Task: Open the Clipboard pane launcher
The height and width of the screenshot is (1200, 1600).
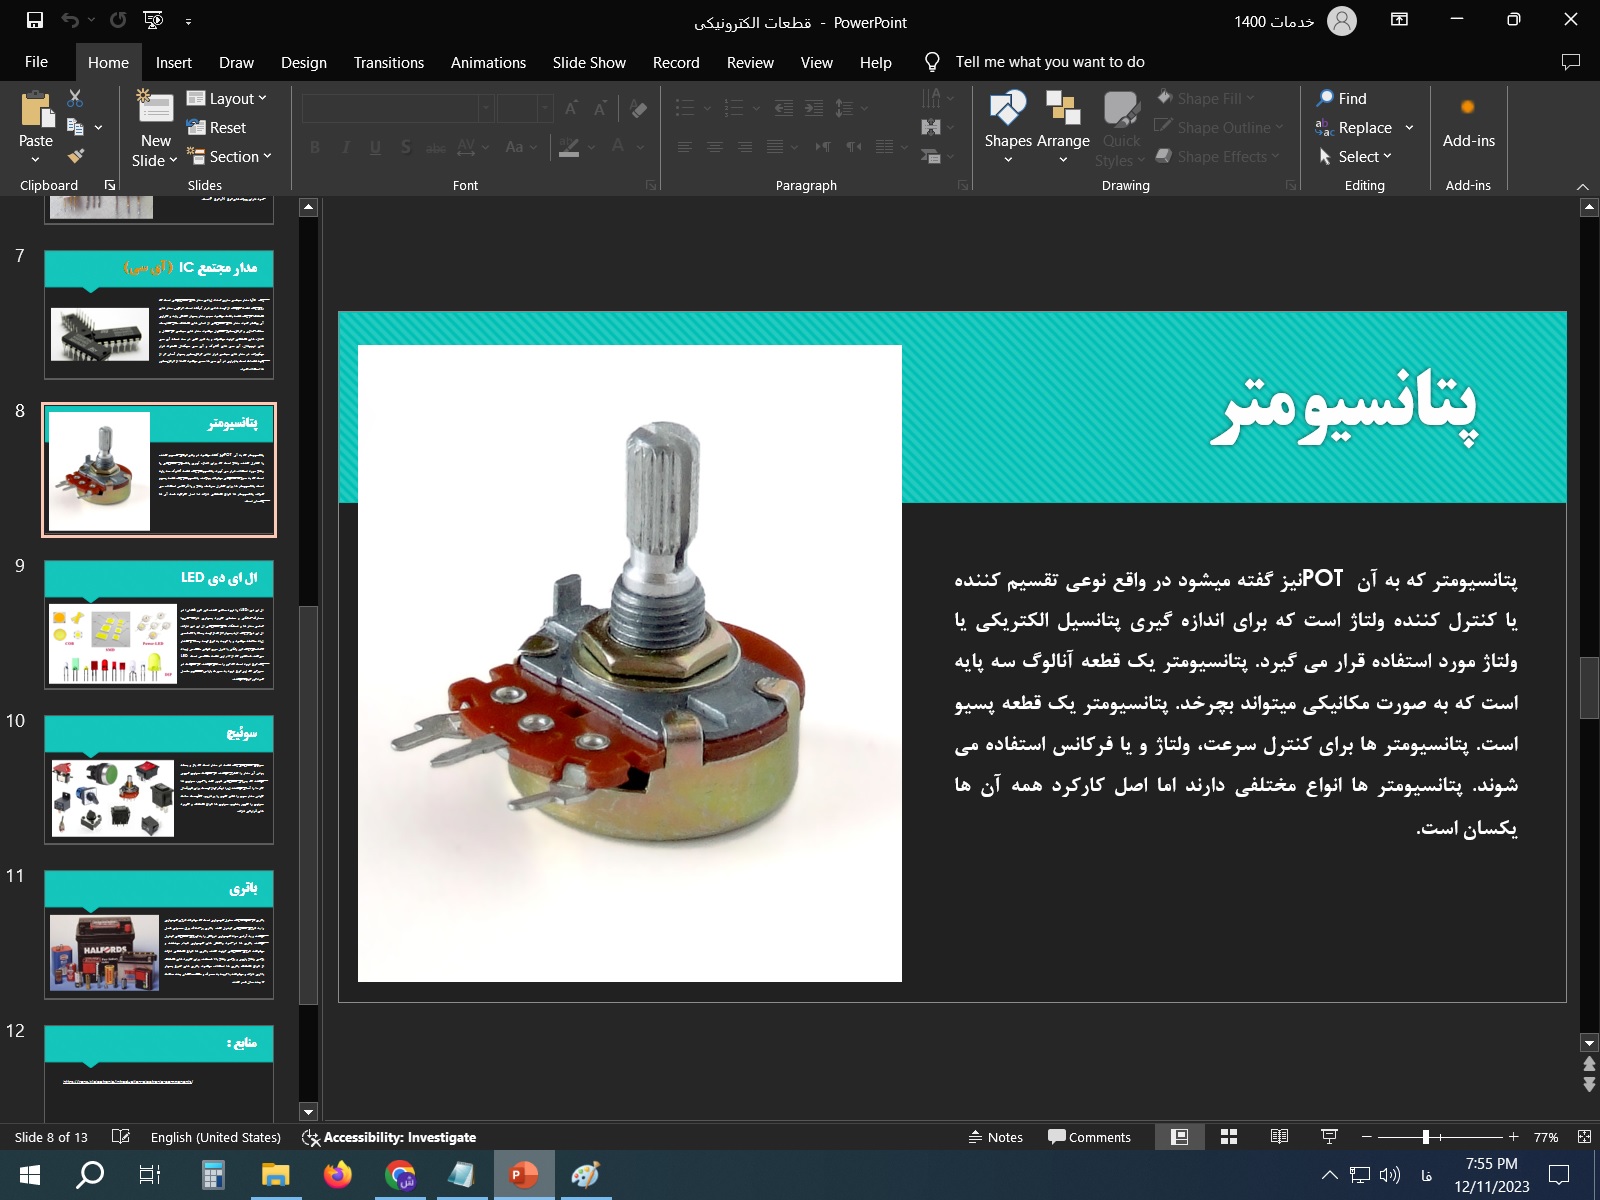Action: coord(110,185)
